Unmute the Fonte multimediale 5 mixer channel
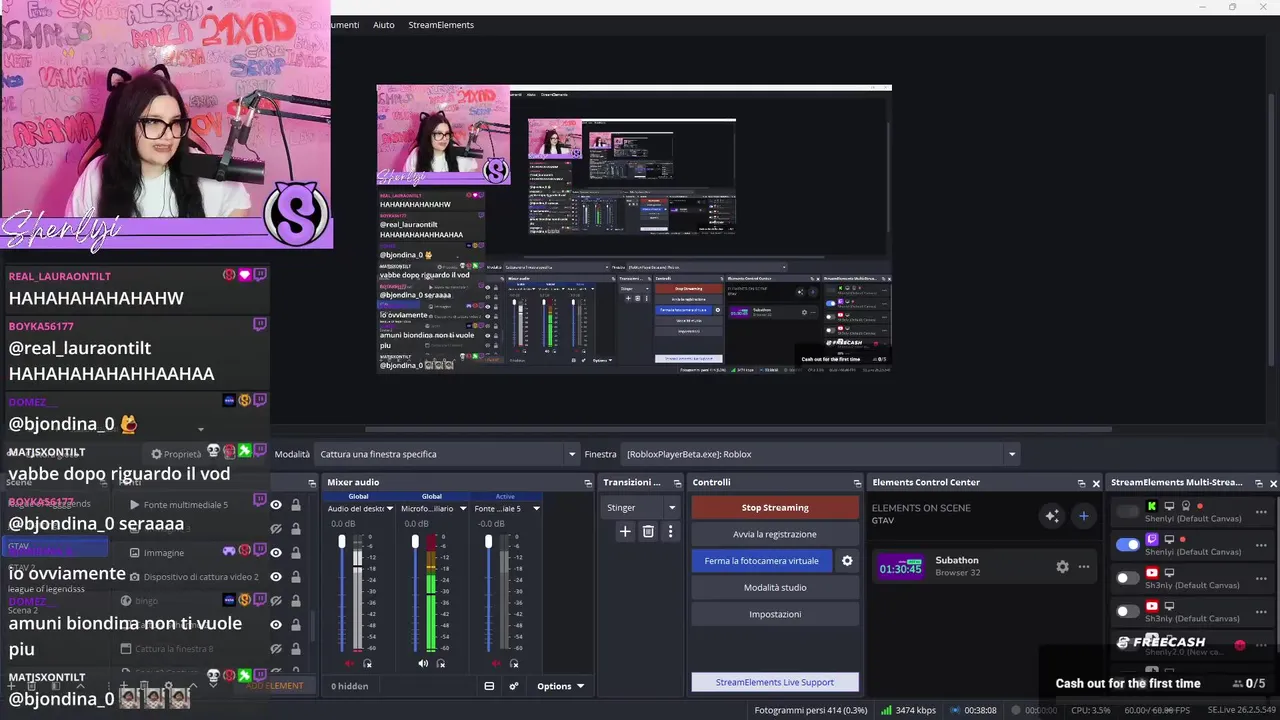The image size is (1280, 720). pos(496,664)
